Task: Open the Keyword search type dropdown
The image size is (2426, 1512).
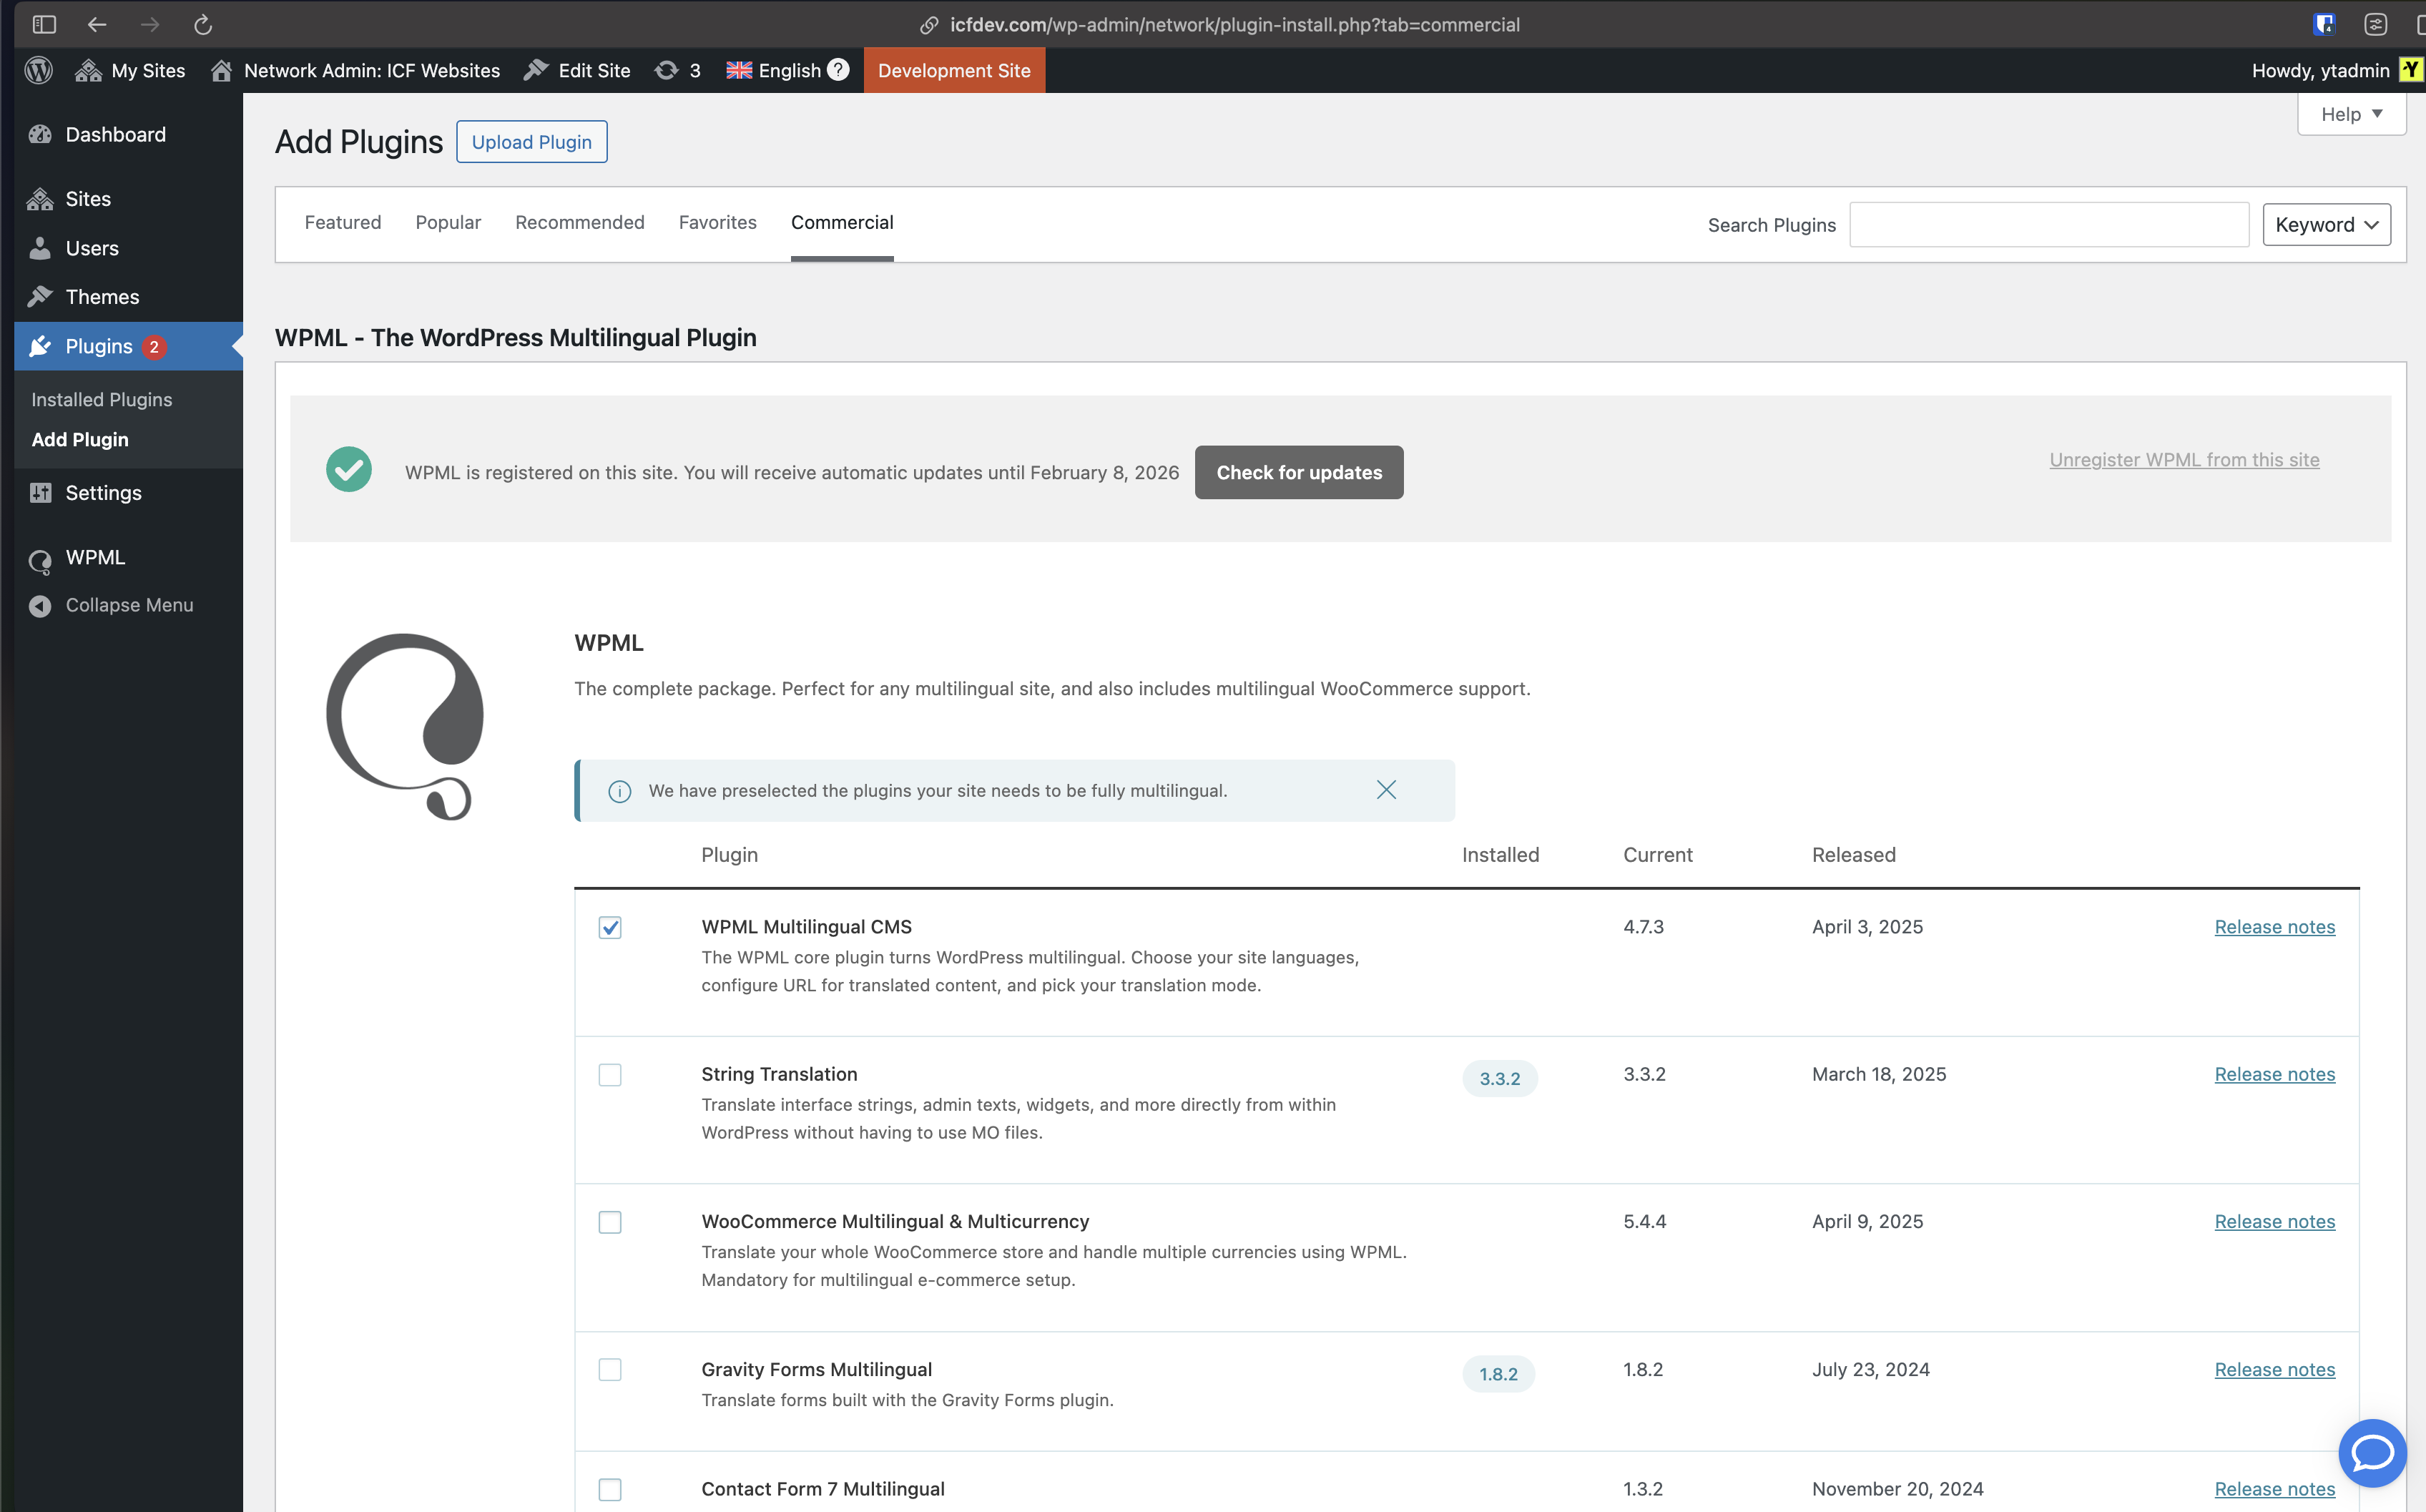Action: point(2326,225)
